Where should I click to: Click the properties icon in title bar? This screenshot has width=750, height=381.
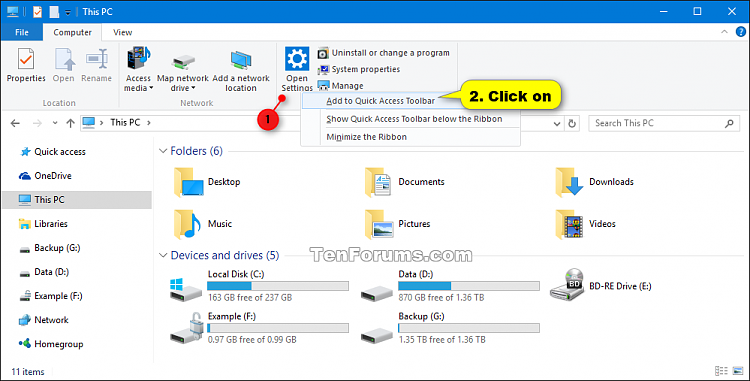pos(37,11)
